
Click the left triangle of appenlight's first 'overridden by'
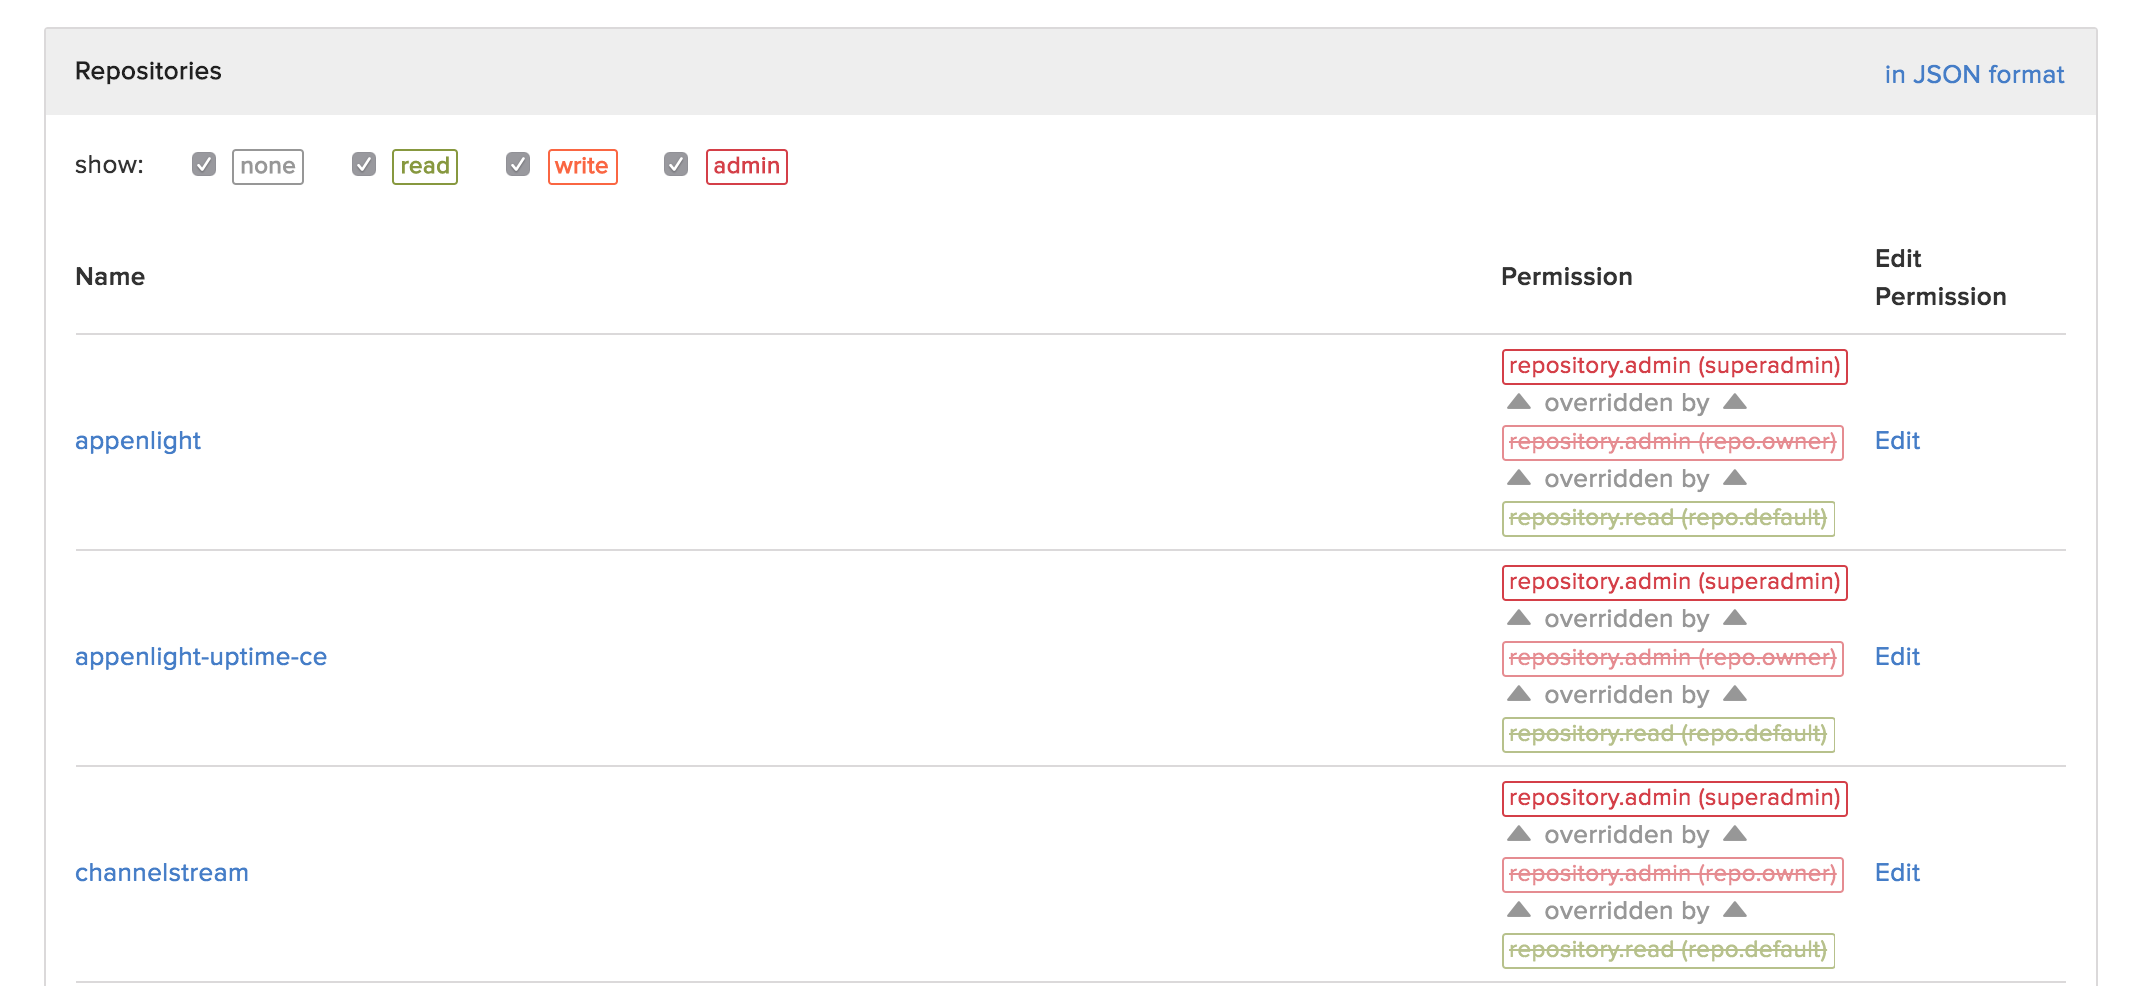coord(1519,402)
